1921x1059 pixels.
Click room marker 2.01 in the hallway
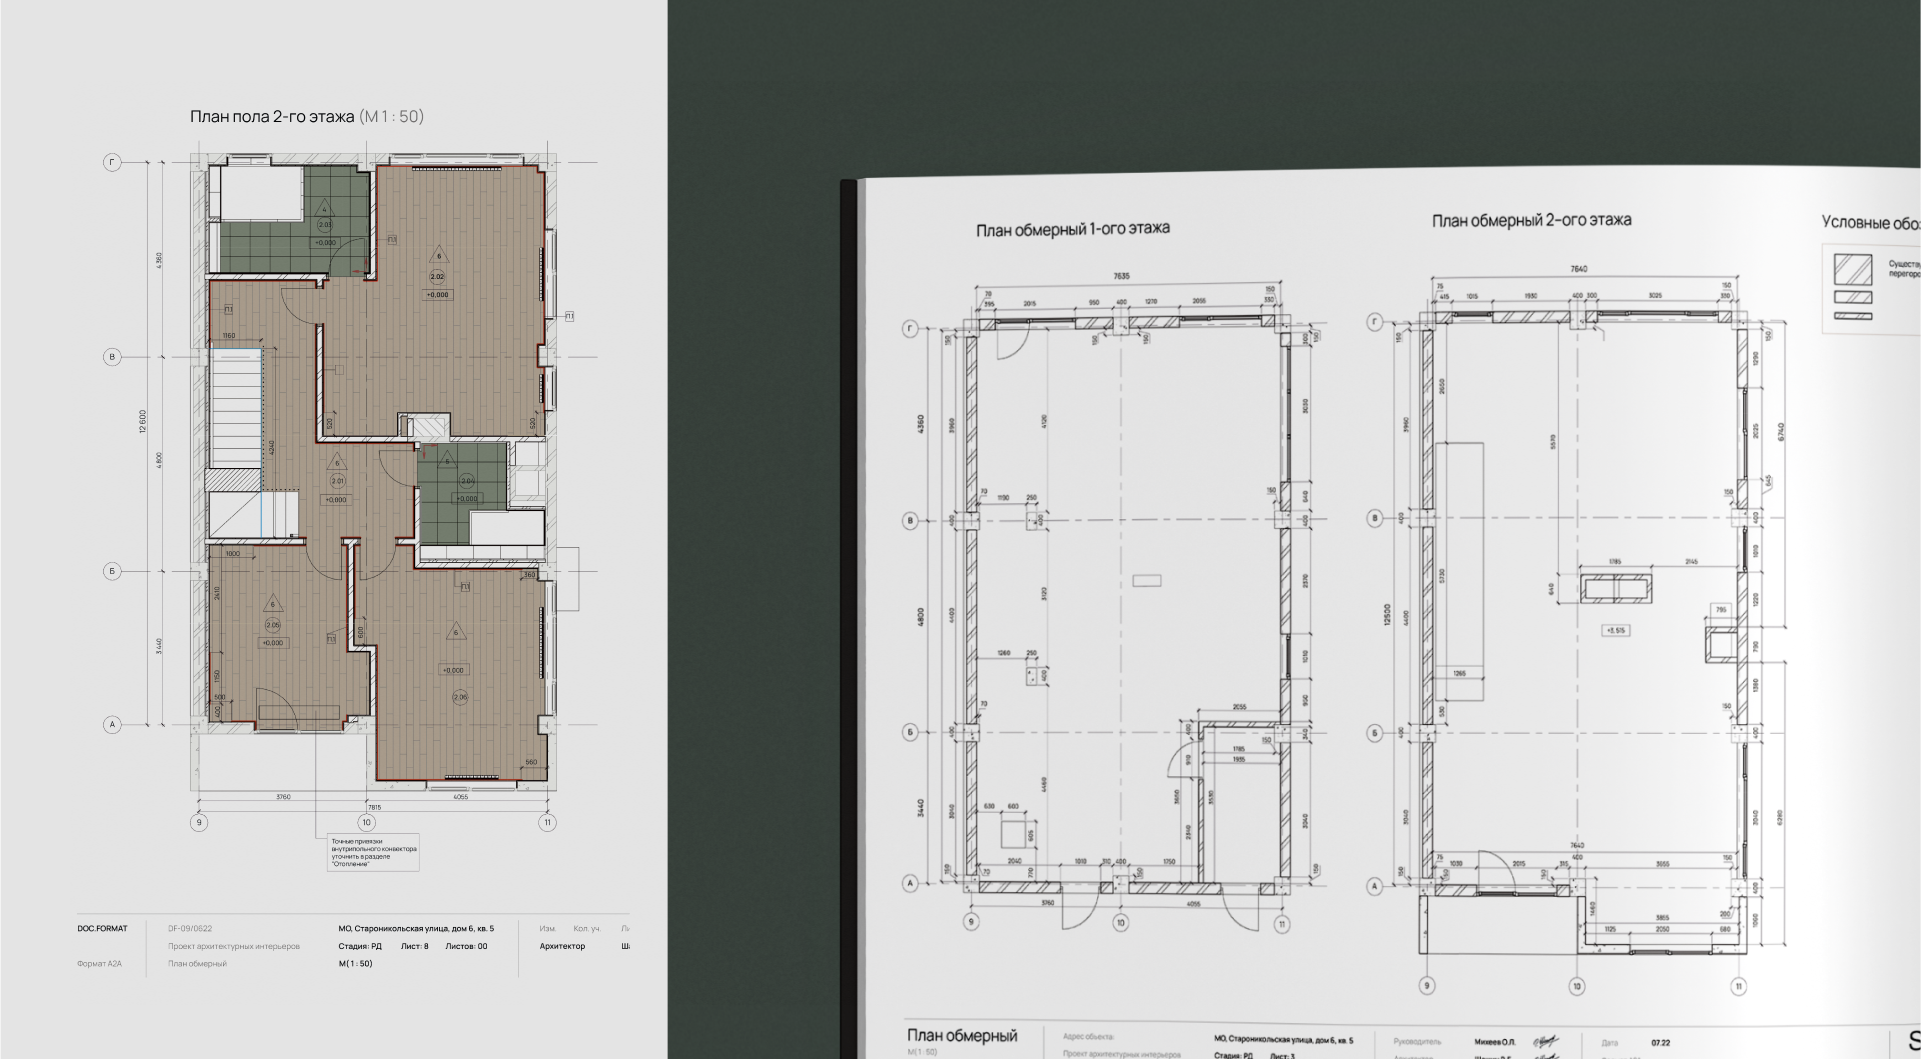(337, 481)
